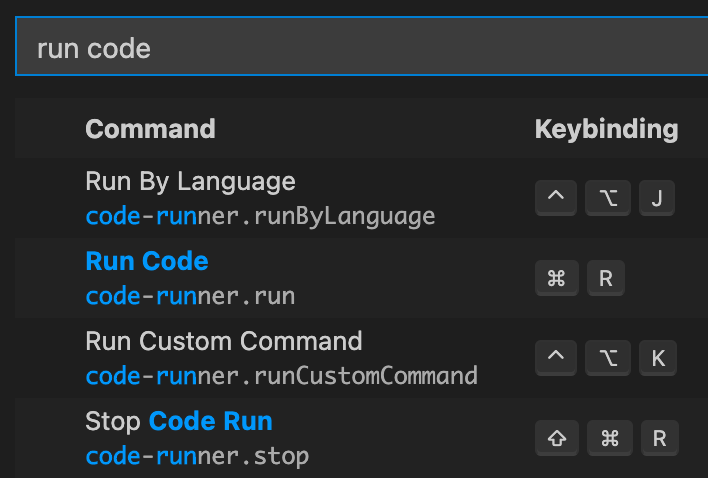Click the Command column header

(150, 129)
